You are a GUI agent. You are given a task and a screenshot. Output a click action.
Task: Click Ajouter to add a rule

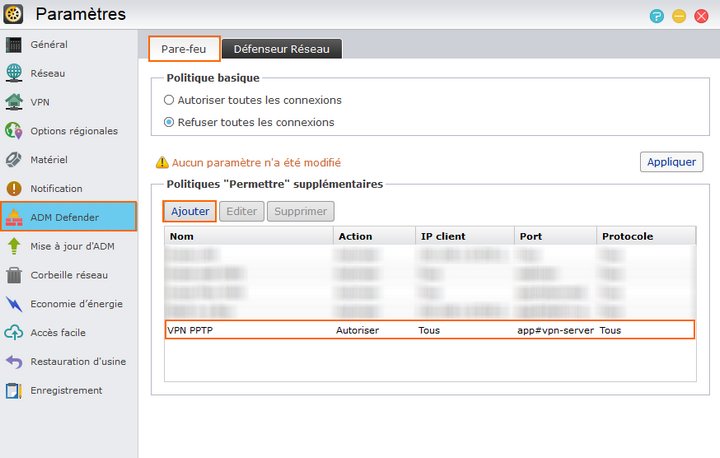click(190, 211)
